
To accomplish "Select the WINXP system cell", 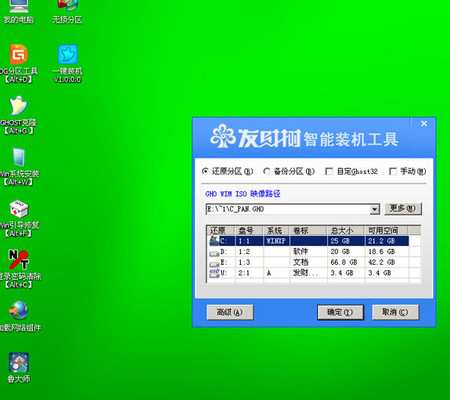I will [276, 241].
